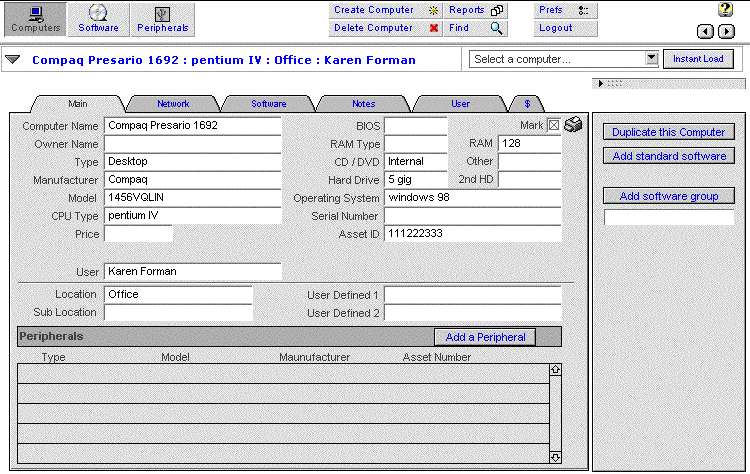
Task: Click the Manufacturer field showing Compaq
Action: pos(193,180)
